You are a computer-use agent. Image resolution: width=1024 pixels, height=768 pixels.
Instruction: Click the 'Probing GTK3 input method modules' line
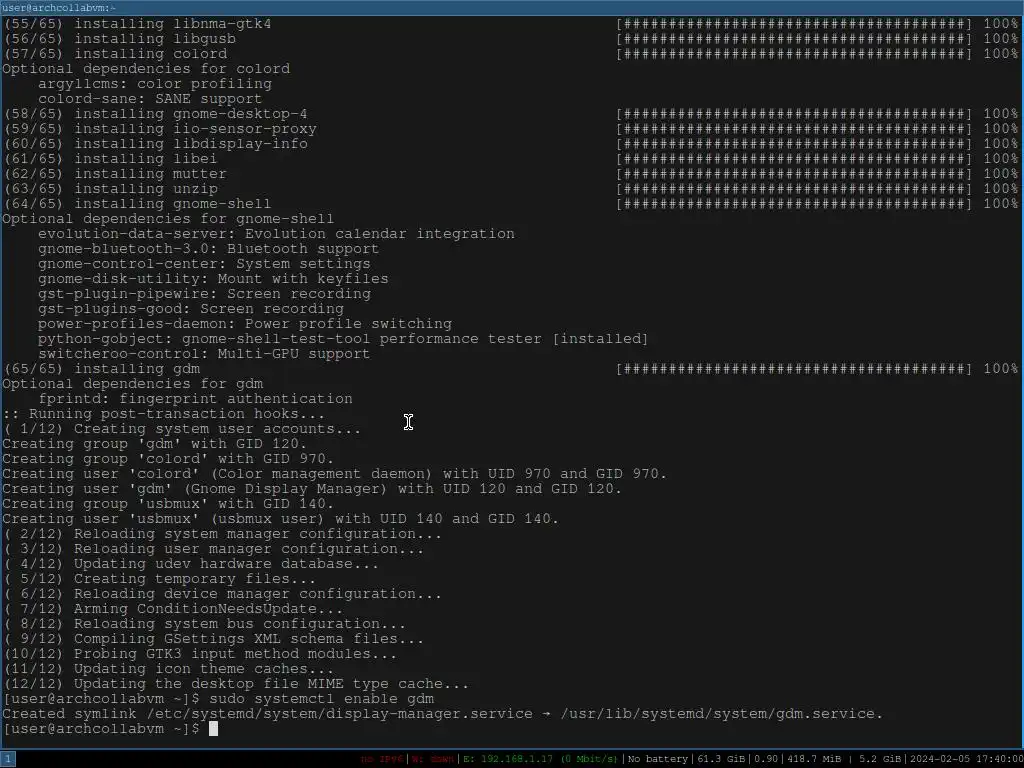tap(200, 654)
